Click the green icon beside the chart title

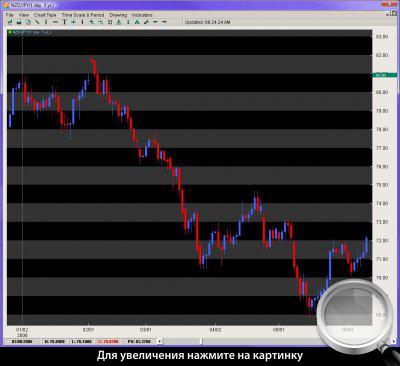[x=10, y=32]
